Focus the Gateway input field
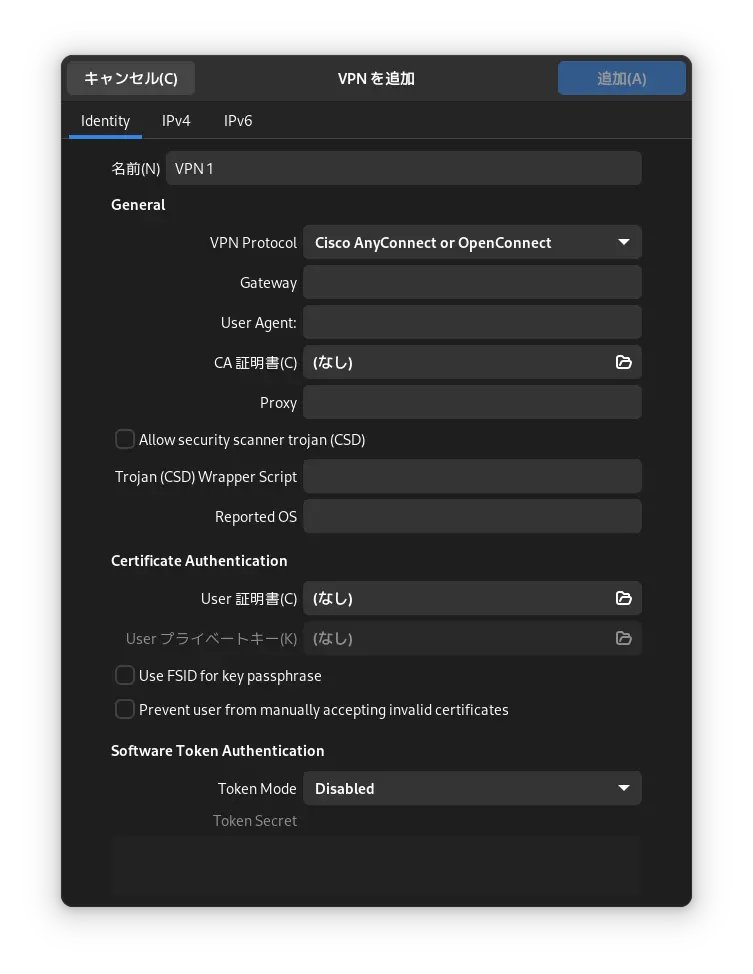 472,283
